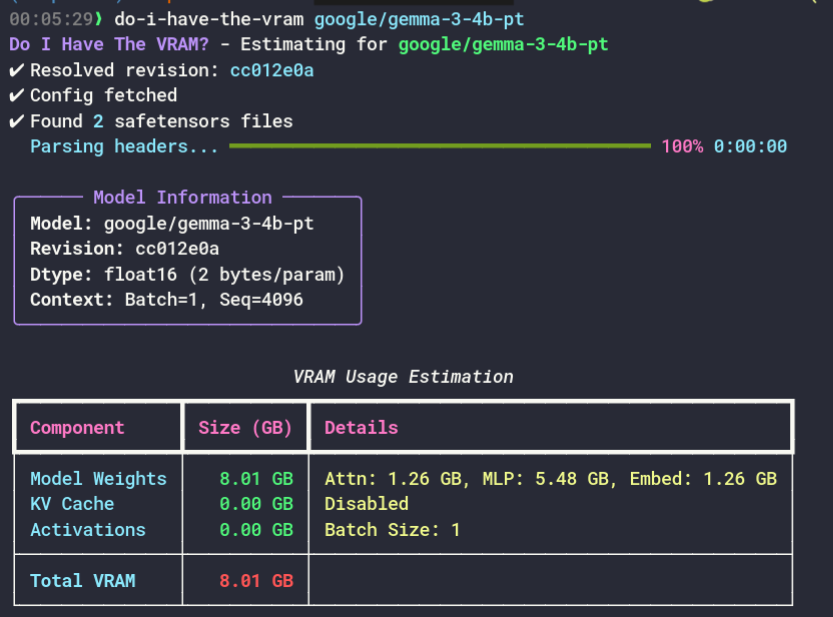Click resolved revision hash cc012e0a in checklist
Screen dimensions: 833x617
point(271,70)
